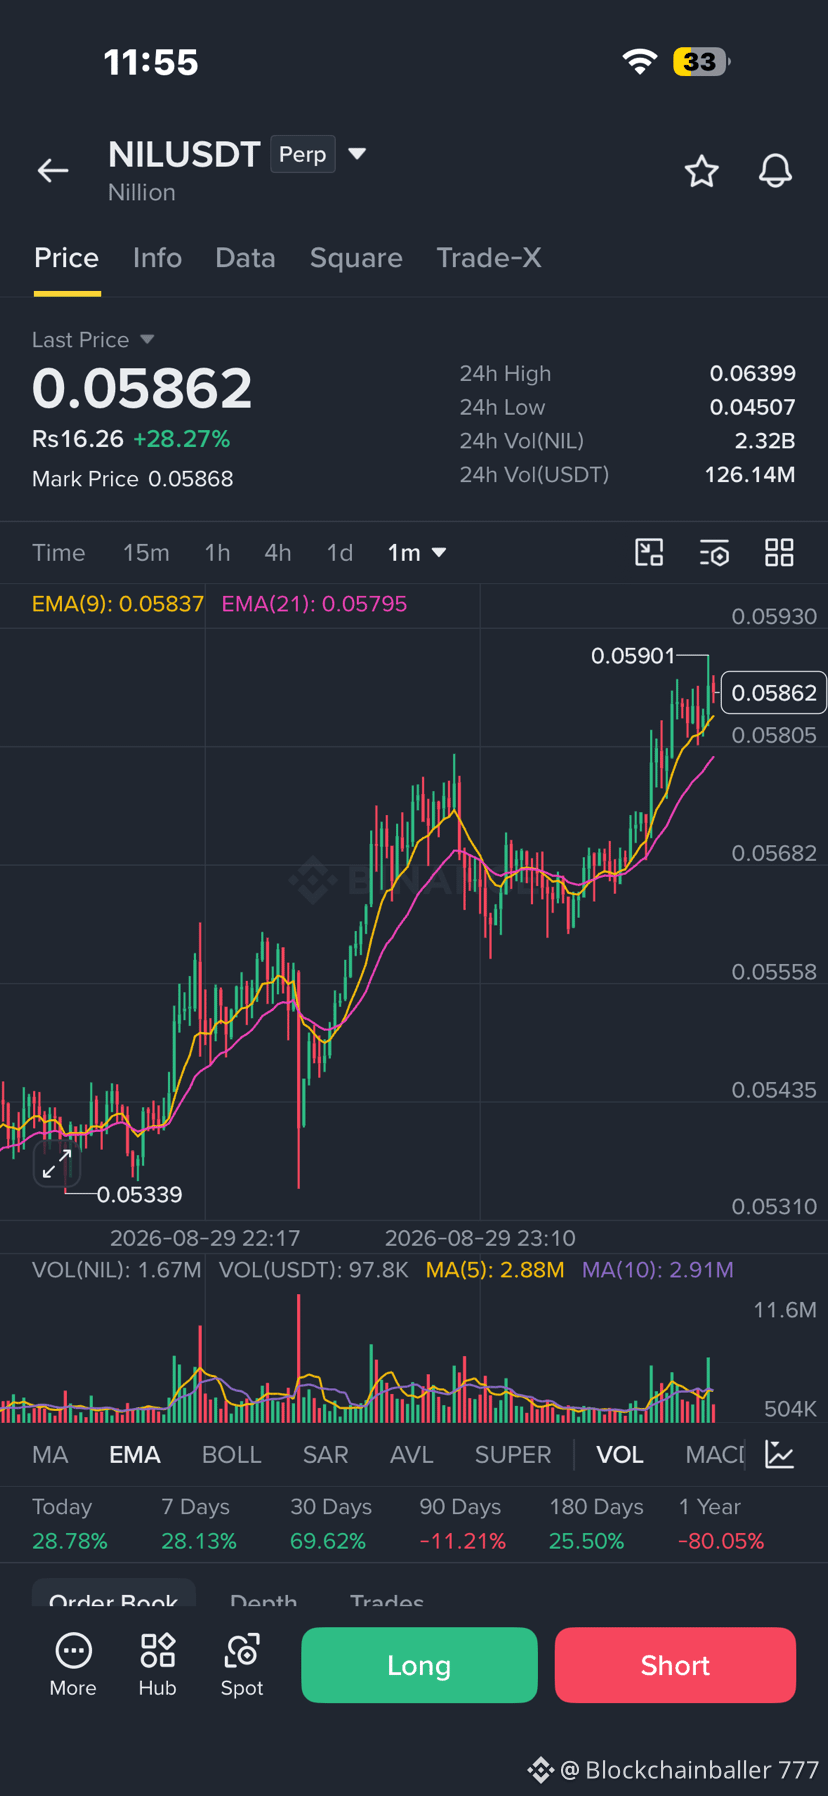Viewport: 828px width, 1796px height.
Task: Tap the Today 28.78% change
Action: [70, 1541]
